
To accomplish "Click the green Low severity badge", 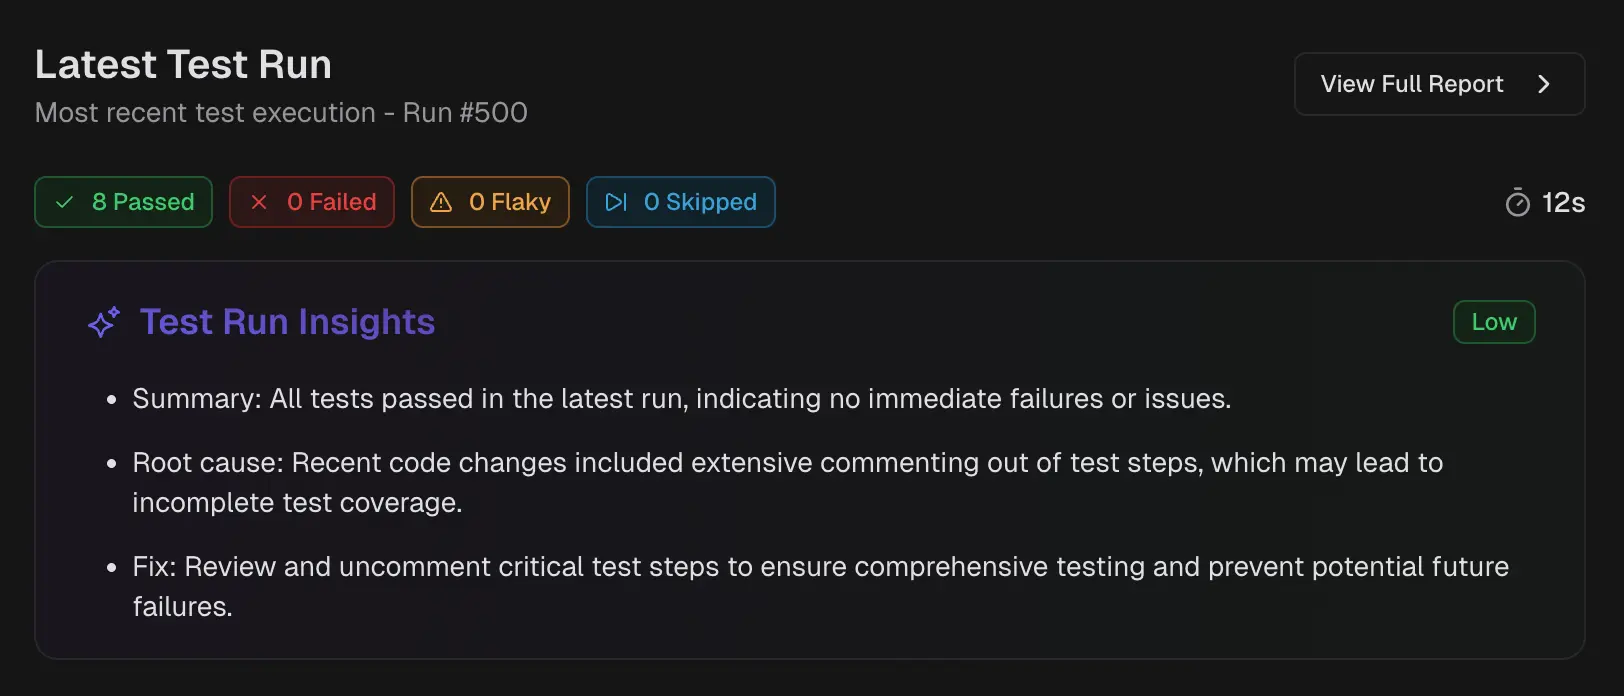I will pyautogui.click(x=1493, y=322).
